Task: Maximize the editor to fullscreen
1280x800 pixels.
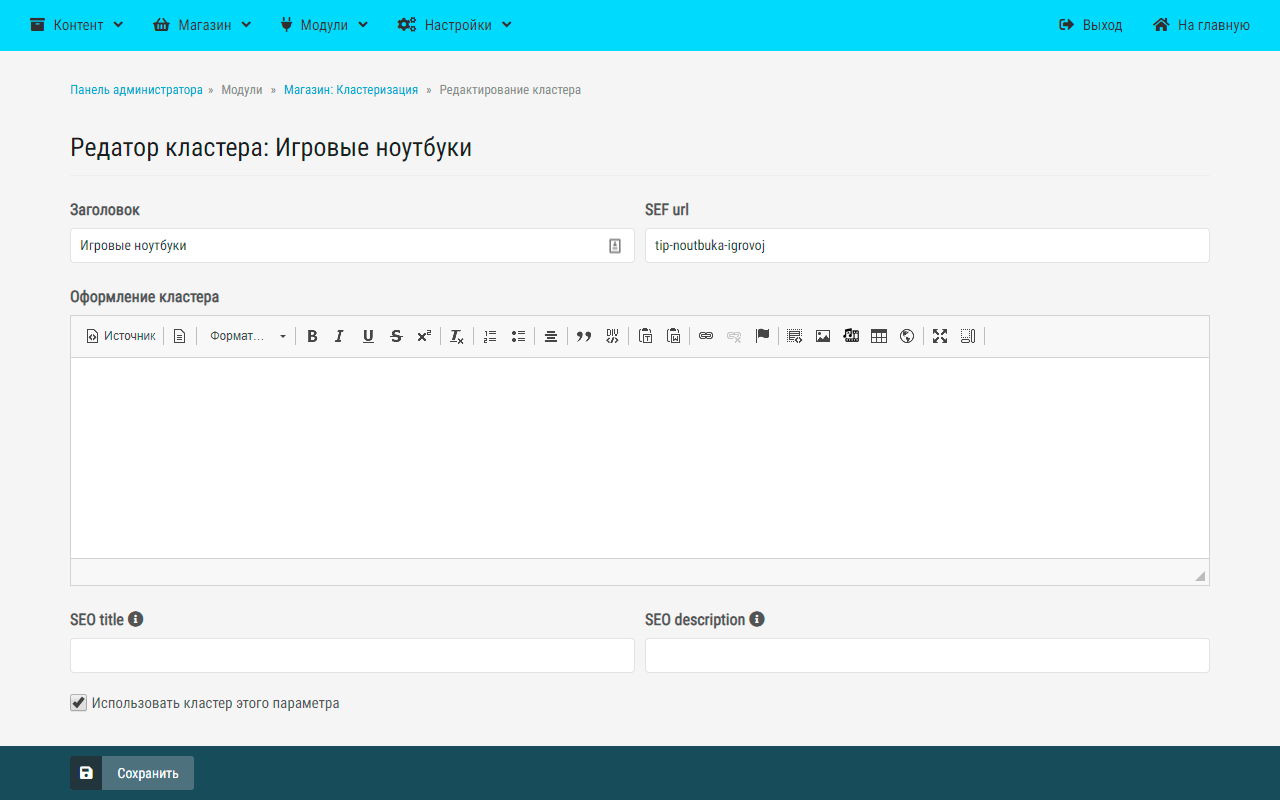Action: (x=940, y=336)
